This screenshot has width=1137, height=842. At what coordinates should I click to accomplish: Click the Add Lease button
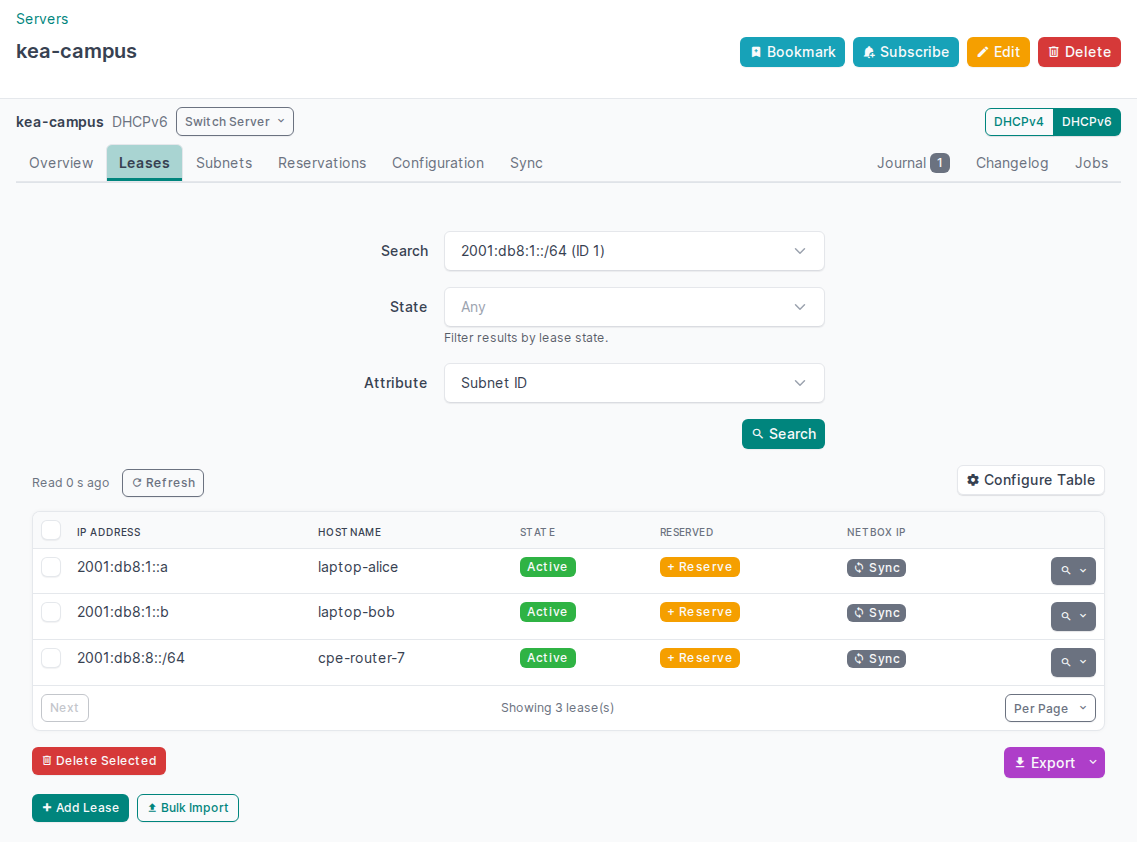pos(80,808)
